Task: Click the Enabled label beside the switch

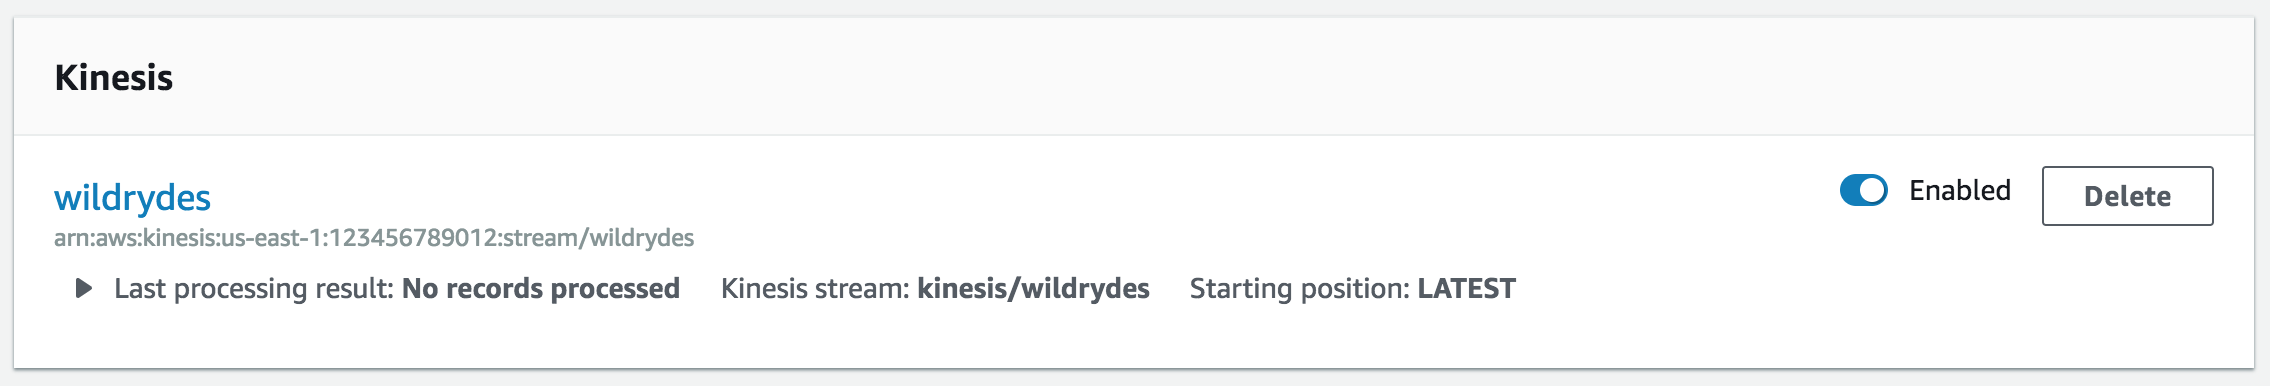Action: [x=1960, y=190]
